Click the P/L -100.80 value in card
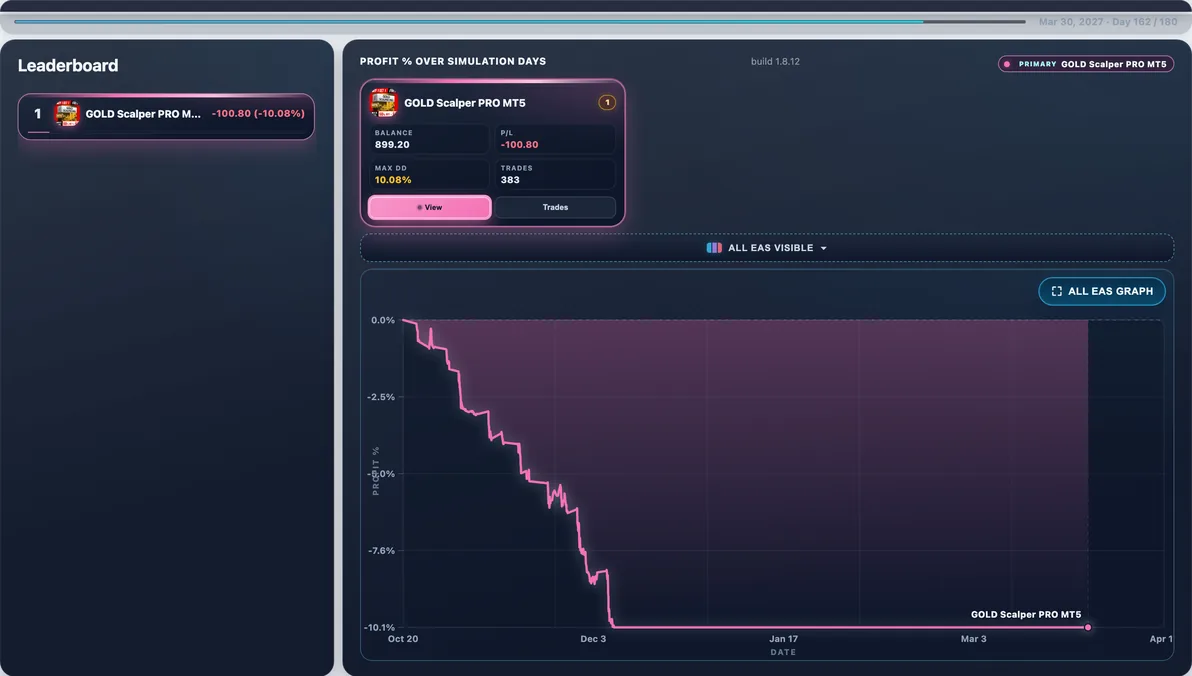The width and height of the screenshot is (1192, 676). coord(519,144)
